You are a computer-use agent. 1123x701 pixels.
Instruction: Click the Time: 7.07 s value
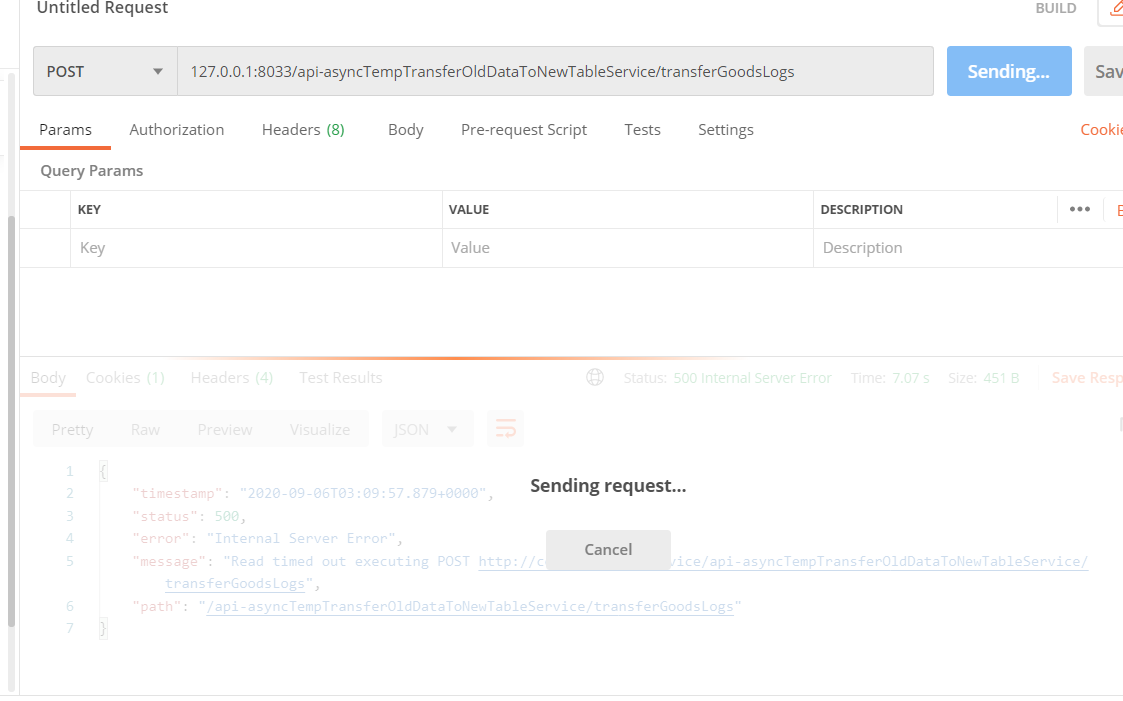click(890, 377)
